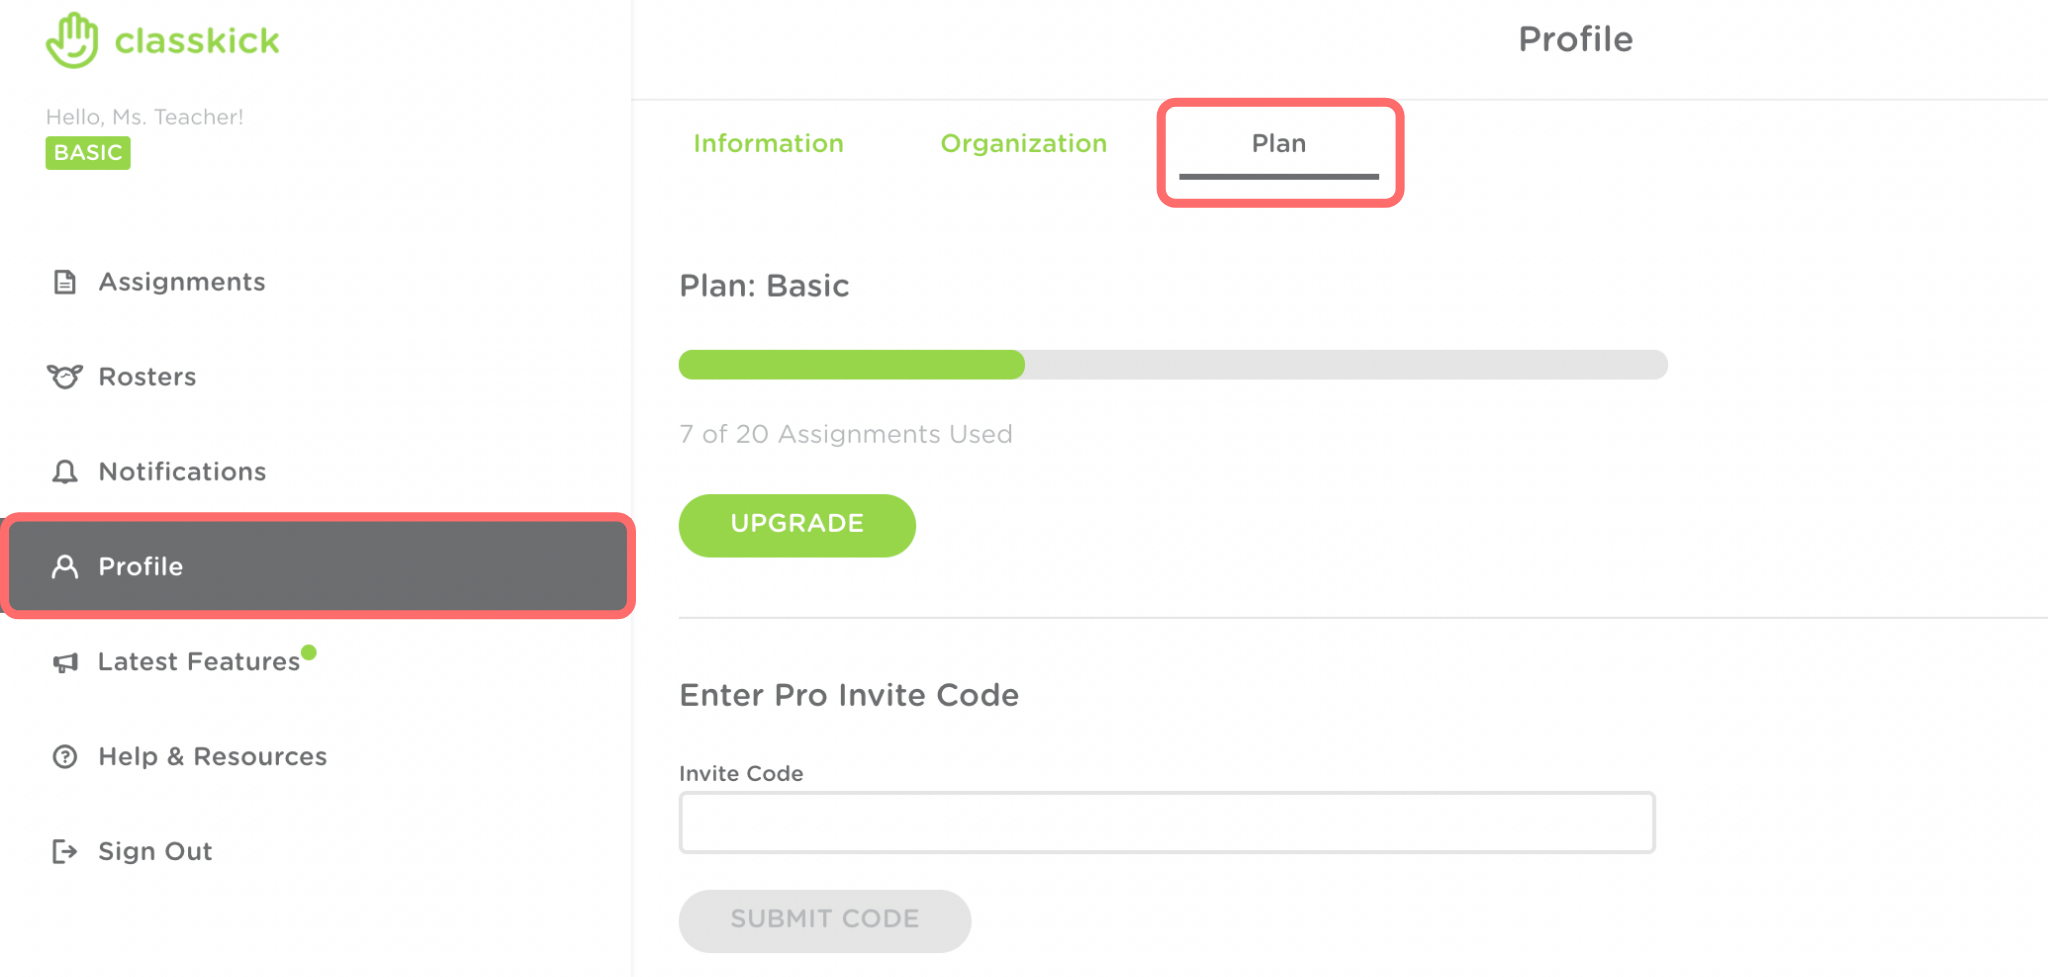Click the Latest Features megaphone icon
Viewport: 2048px width, 977px height.
pos(65,662)
